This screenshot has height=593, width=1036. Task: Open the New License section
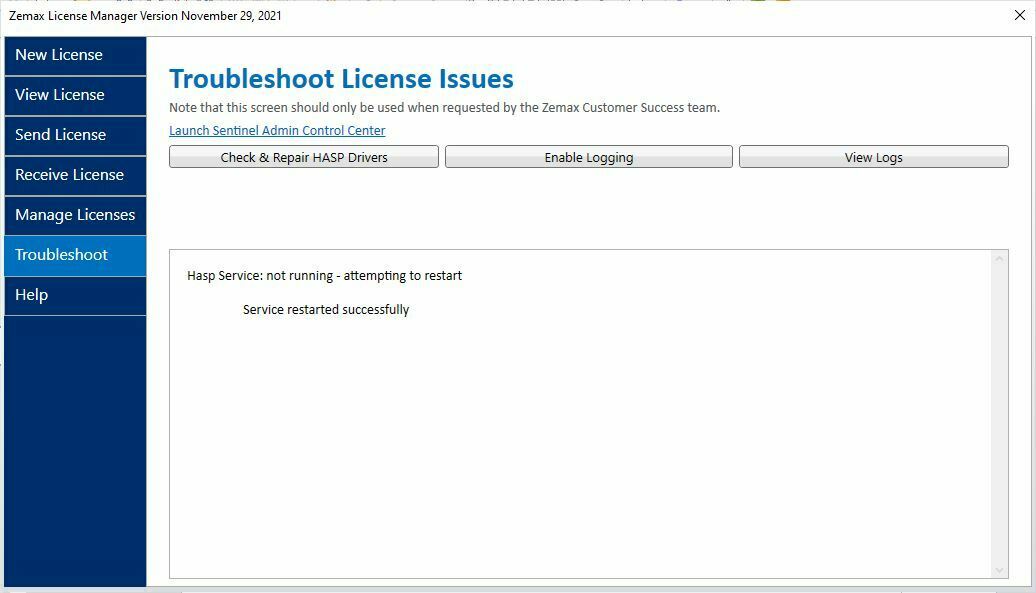point(75,55)
